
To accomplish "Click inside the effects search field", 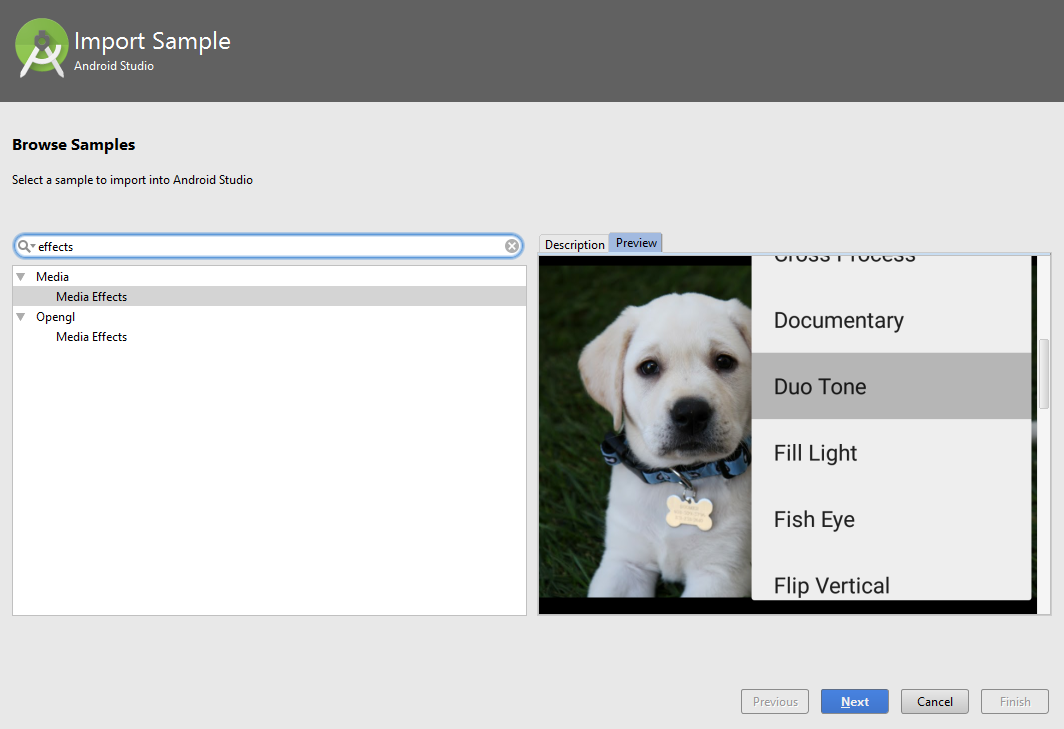I will click(x=200, y=246).
